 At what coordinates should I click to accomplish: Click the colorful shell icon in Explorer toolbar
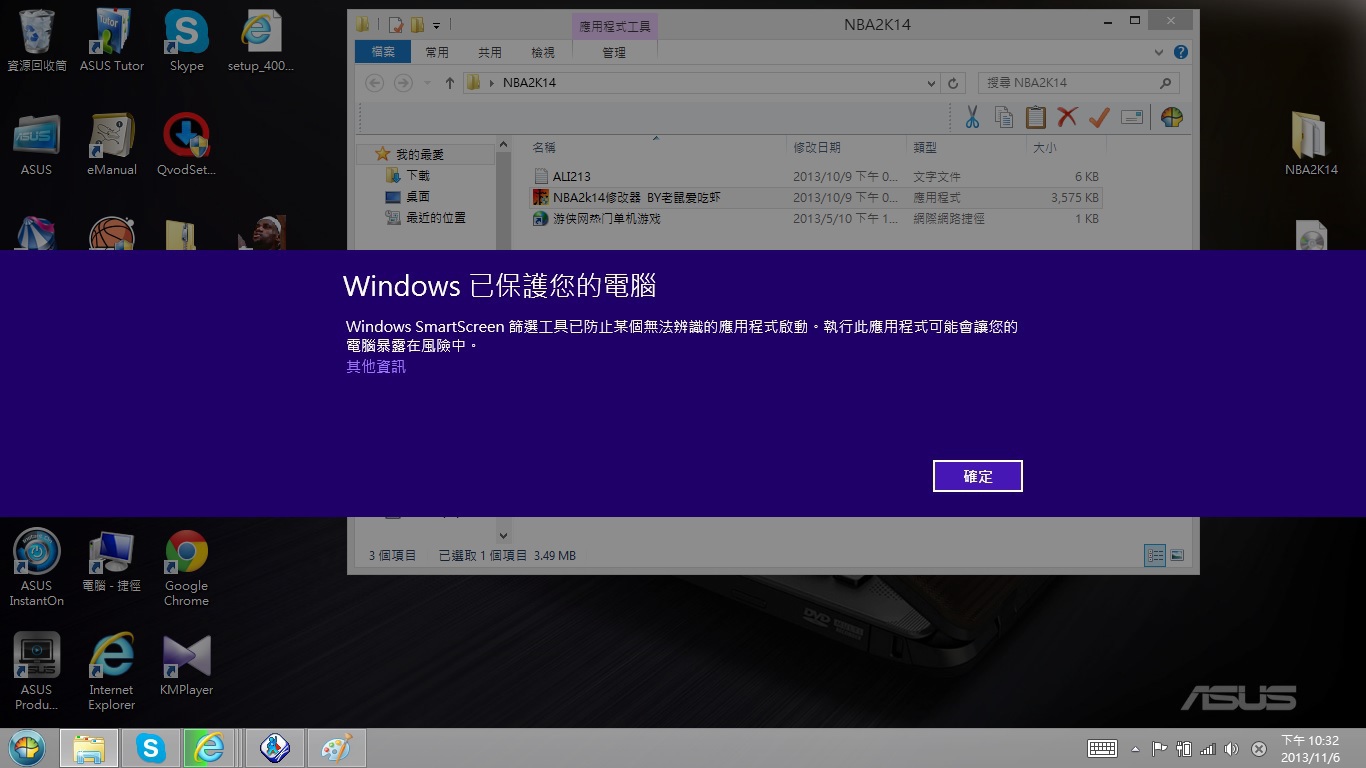tap(1172, 117)
